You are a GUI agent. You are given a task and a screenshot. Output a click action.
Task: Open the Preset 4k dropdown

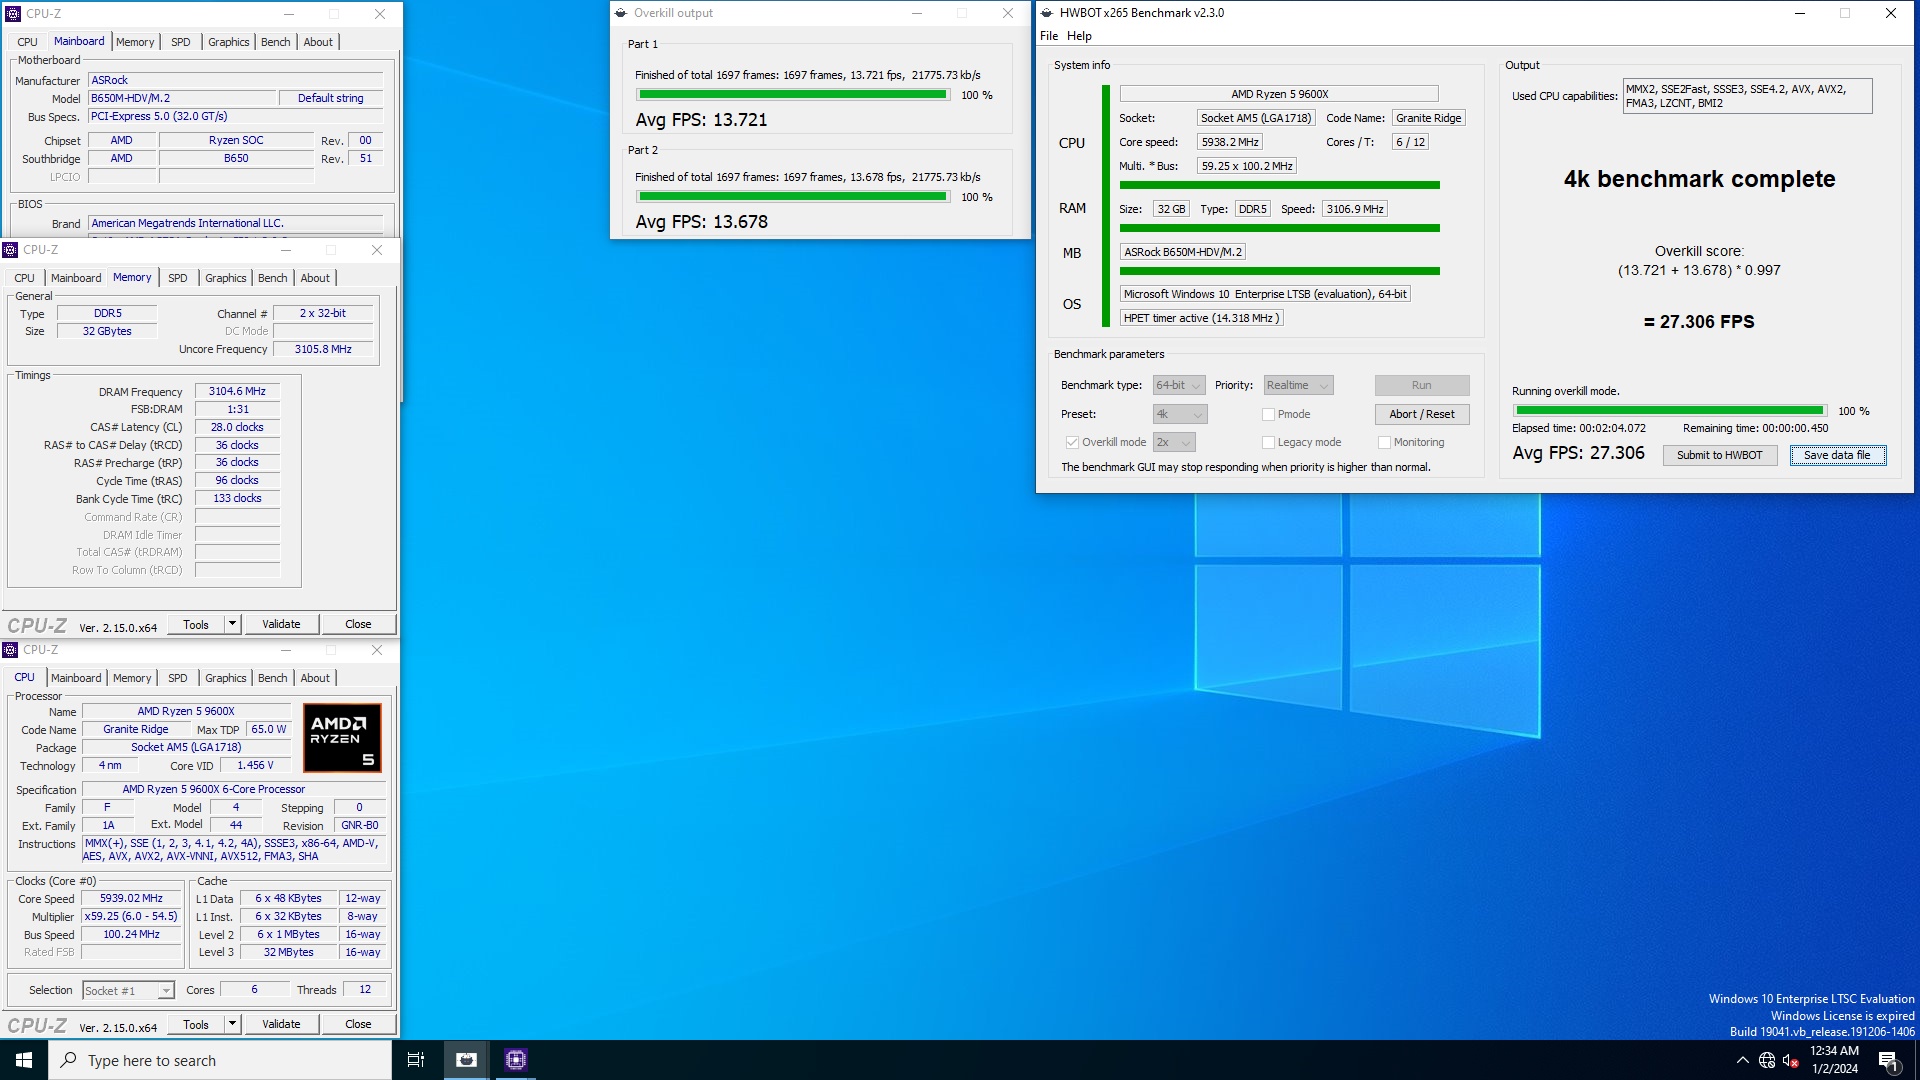coord(1180,414)
